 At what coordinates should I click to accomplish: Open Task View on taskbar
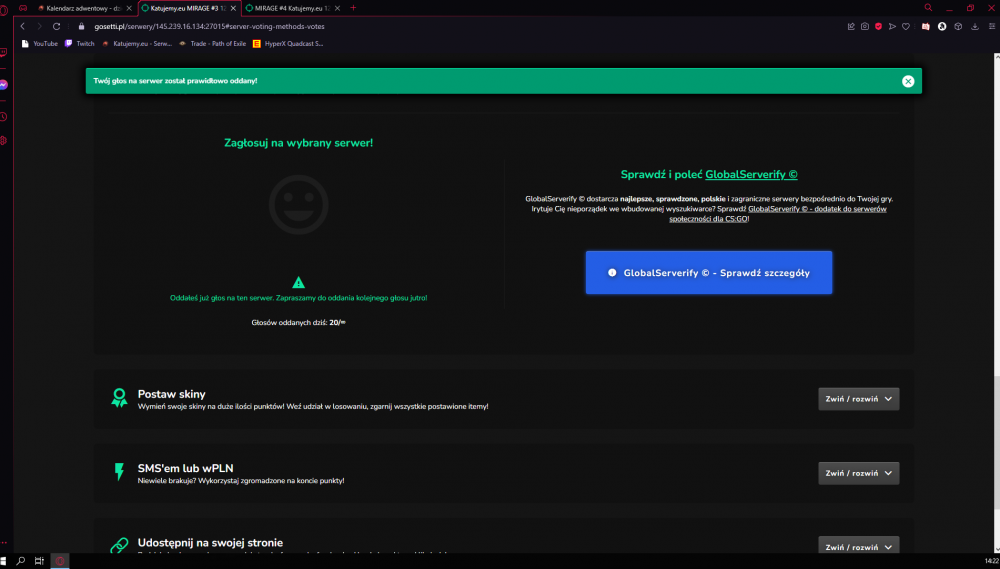[x=40, y=561]
